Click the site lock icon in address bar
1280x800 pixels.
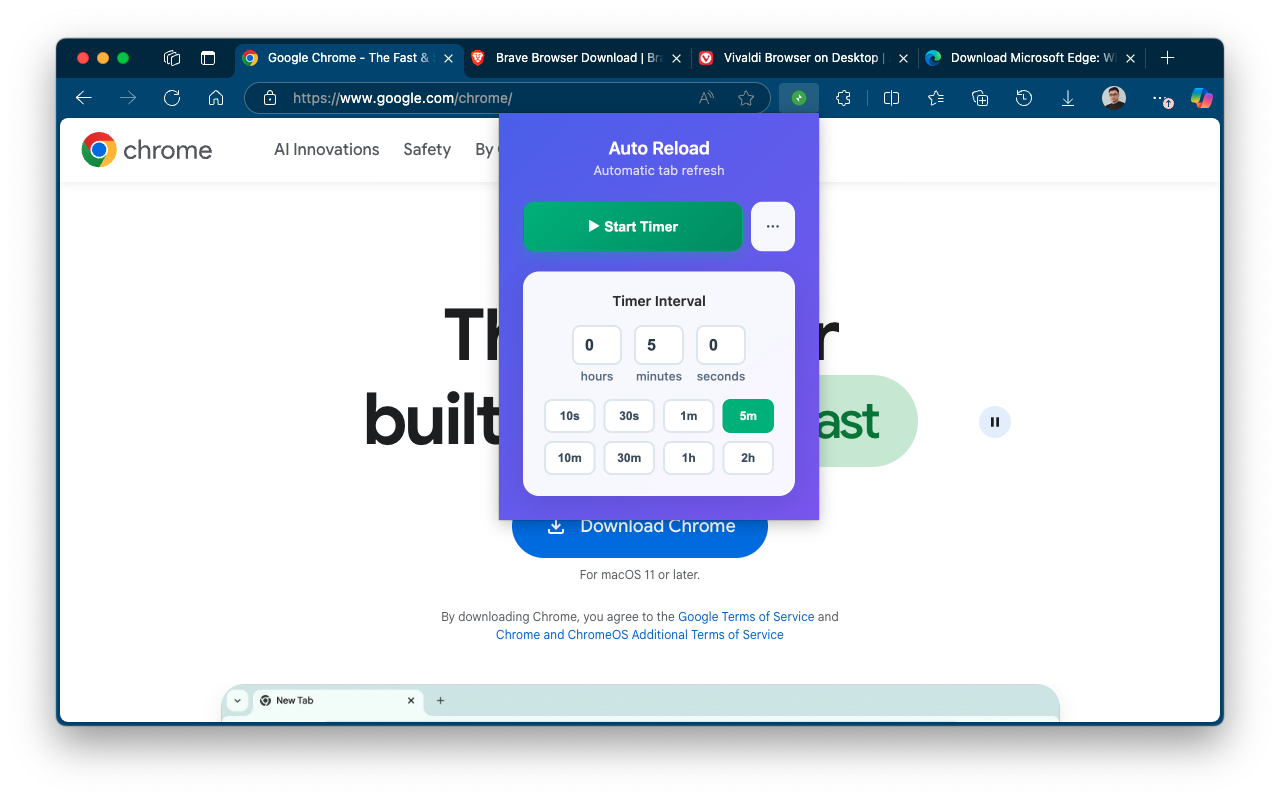coord(269,98)
